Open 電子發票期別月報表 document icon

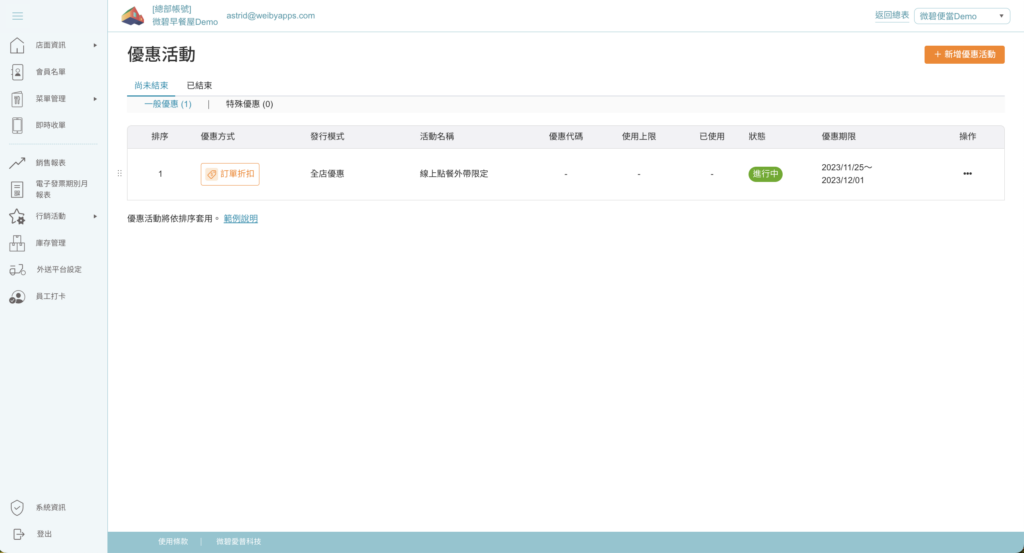tap(17, 189)
